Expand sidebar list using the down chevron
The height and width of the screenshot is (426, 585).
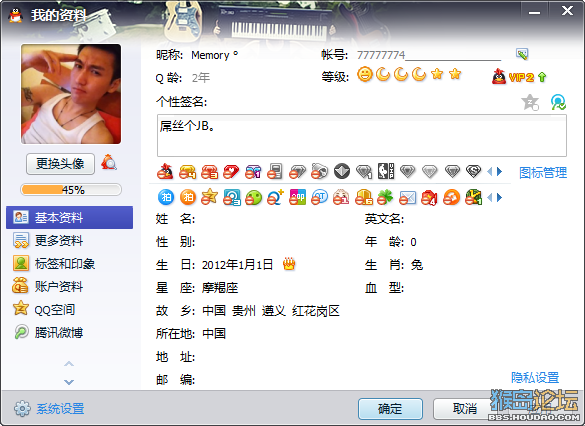[x=69, y=382]
